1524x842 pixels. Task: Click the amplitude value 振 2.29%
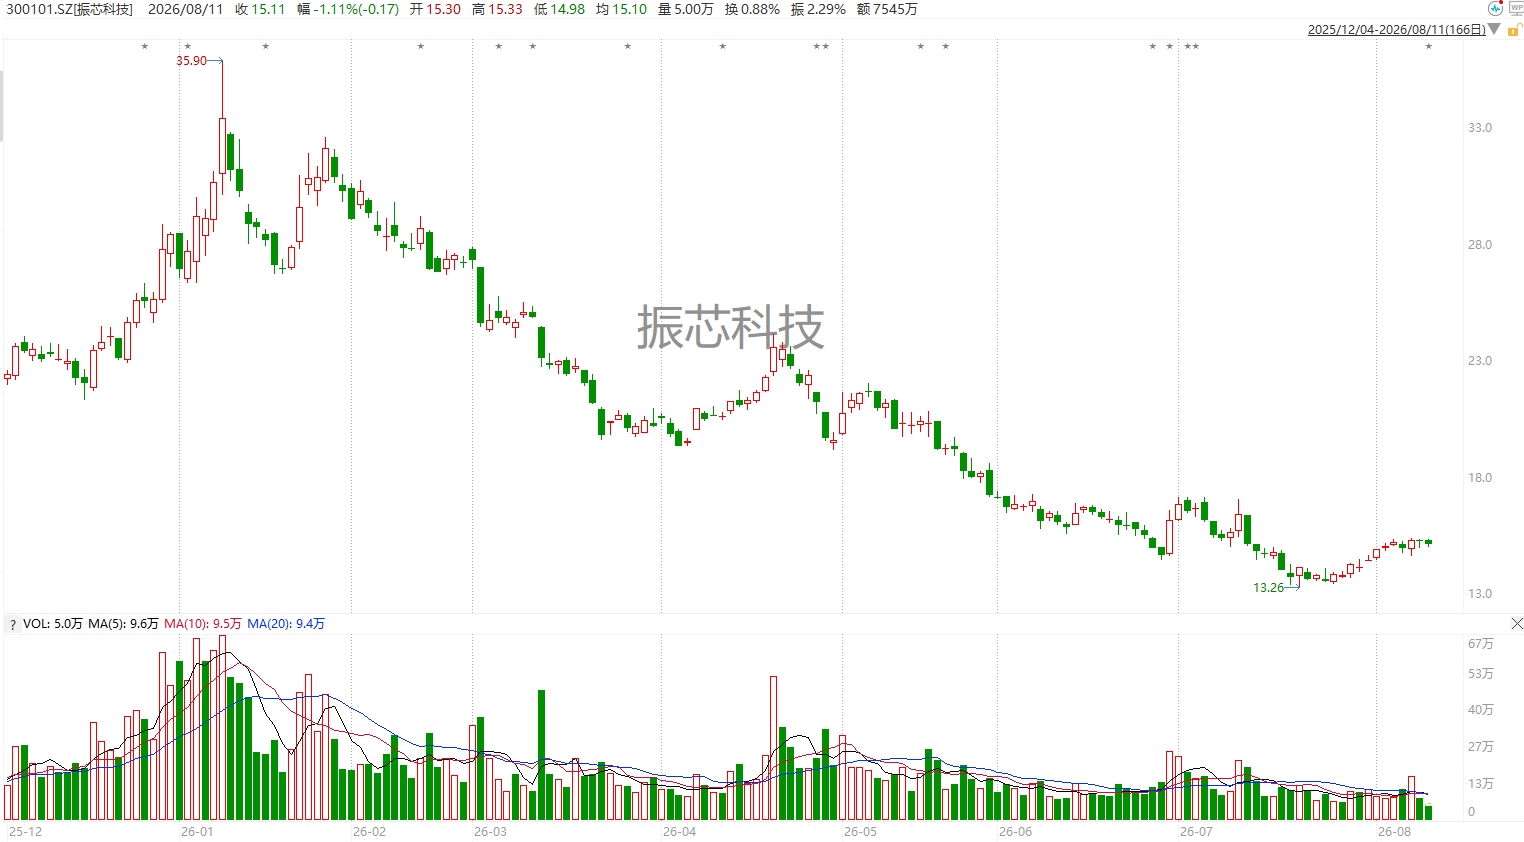[x=818, y=9]
